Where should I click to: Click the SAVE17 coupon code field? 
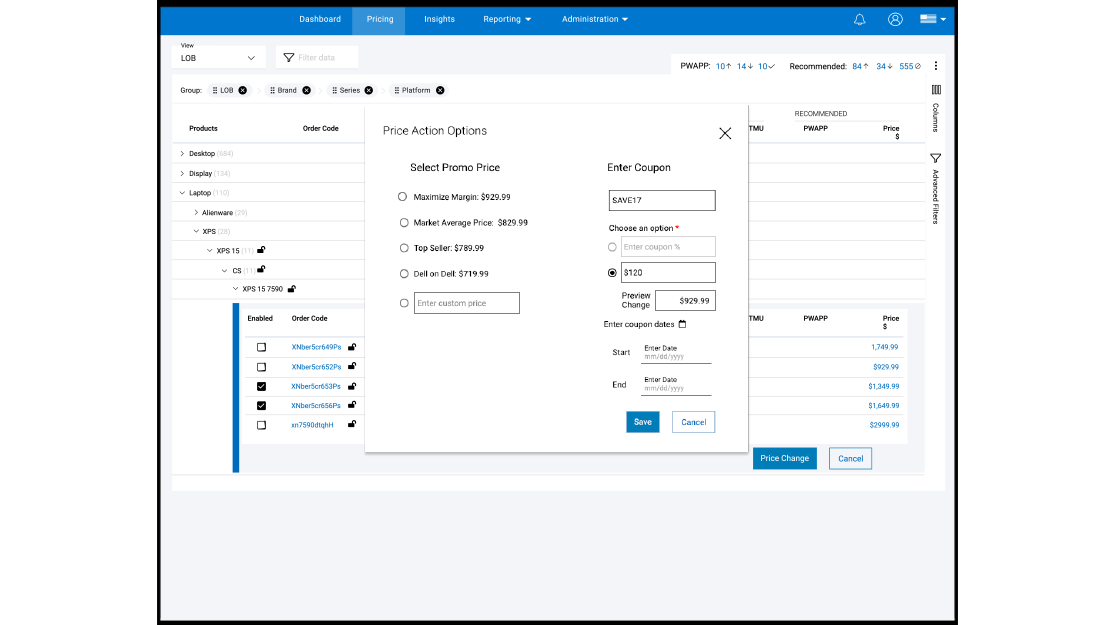coord(662,200)
